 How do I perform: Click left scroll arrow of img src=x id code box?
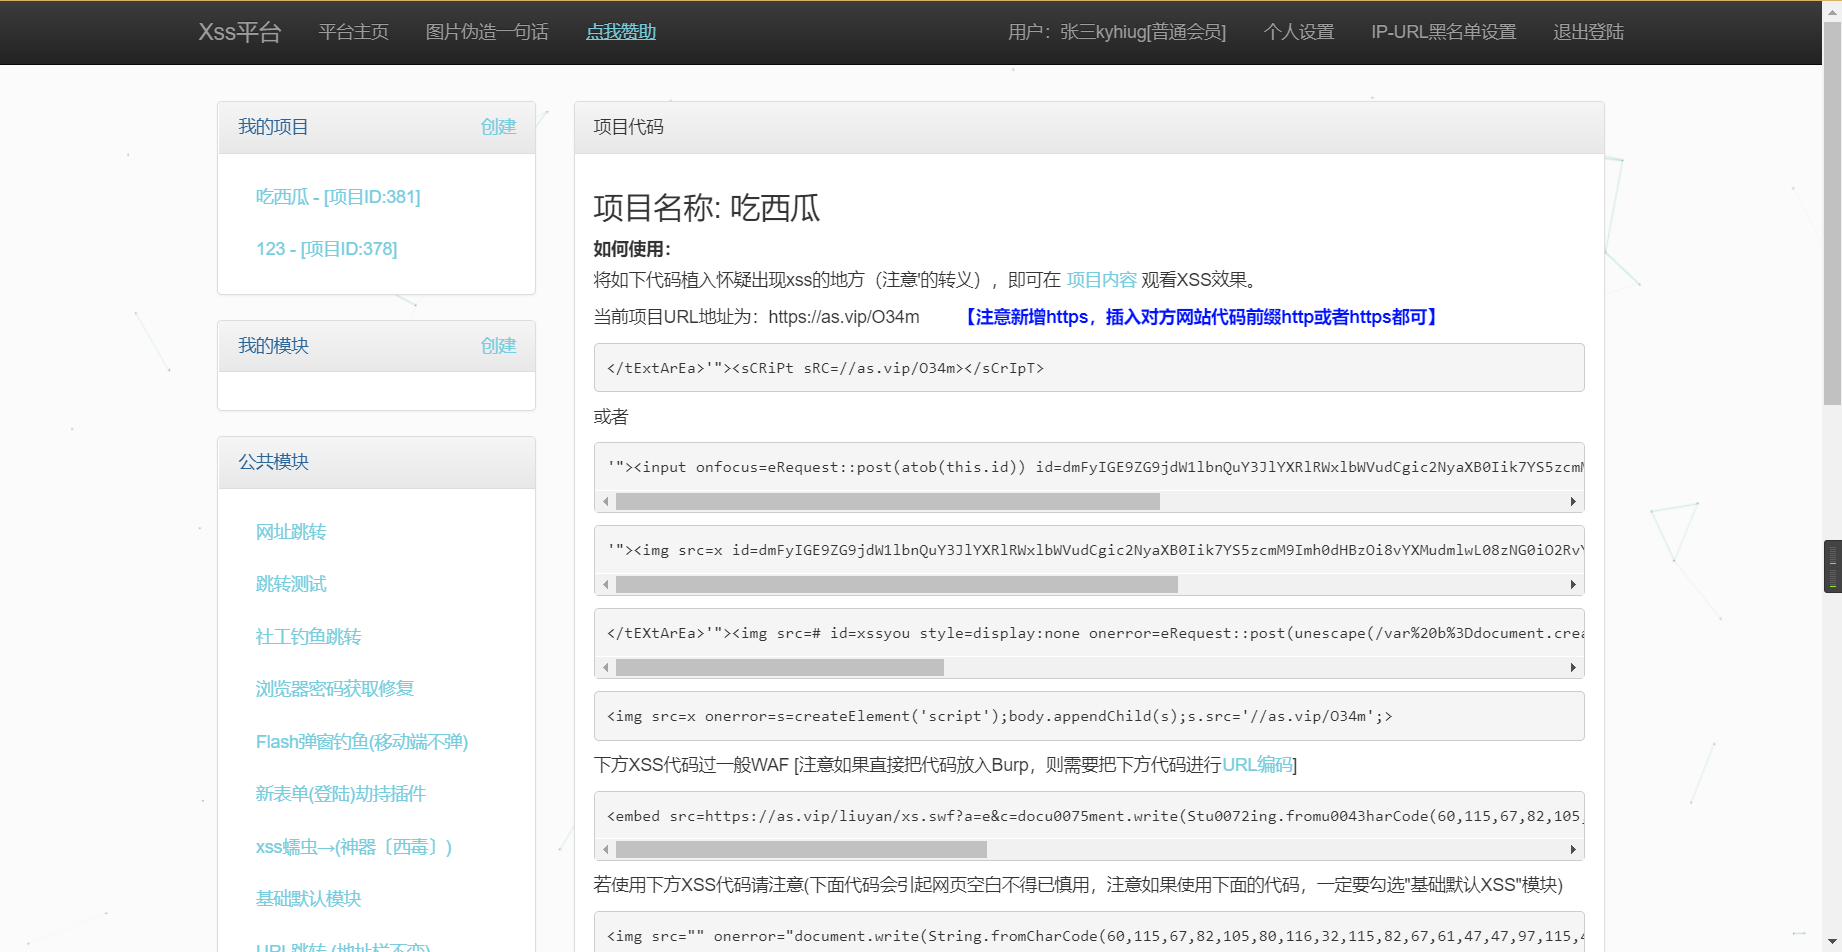pyautogui.click(x=606, y=585)
